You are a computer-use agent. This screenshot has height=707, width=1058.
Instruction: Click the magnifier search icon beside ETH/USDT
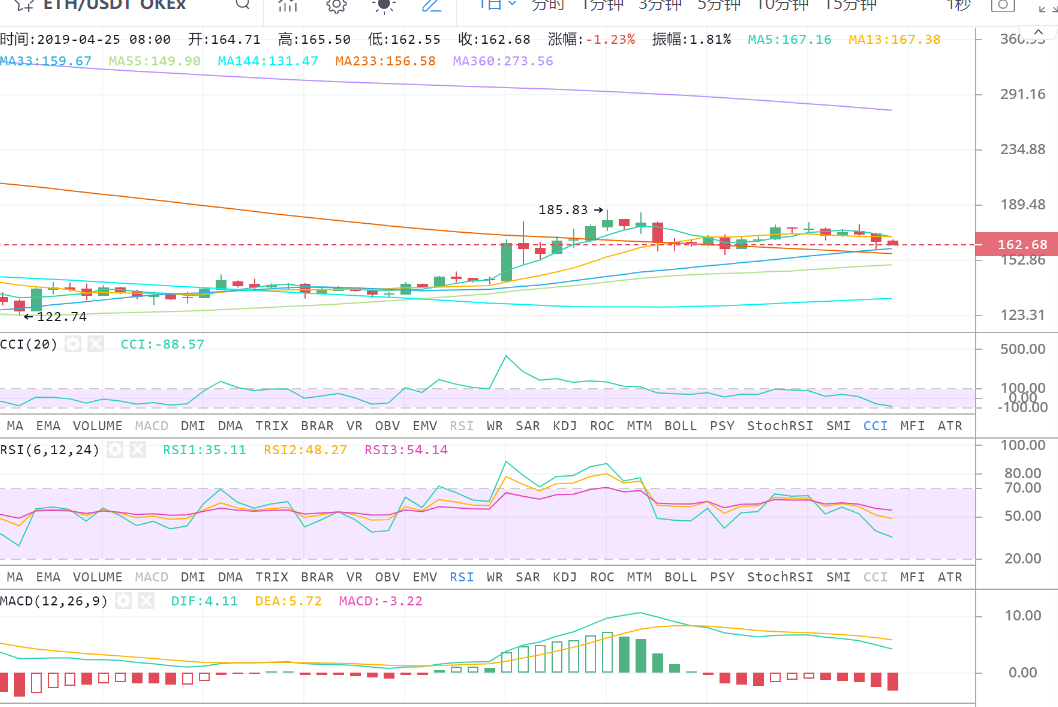[243, 4]
